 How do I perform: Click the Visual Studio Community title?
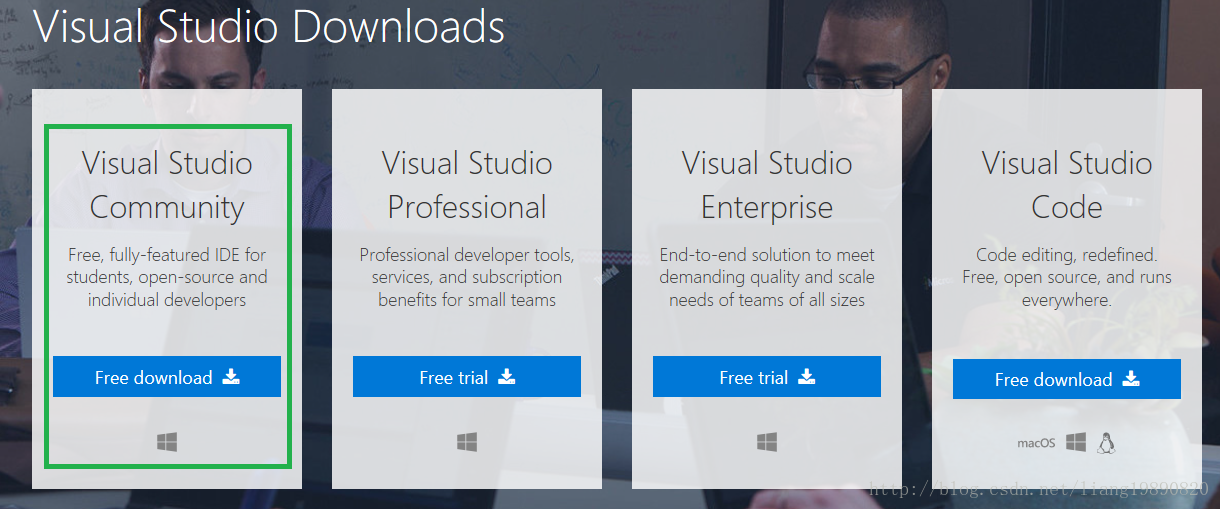click(x=167, y=185)
